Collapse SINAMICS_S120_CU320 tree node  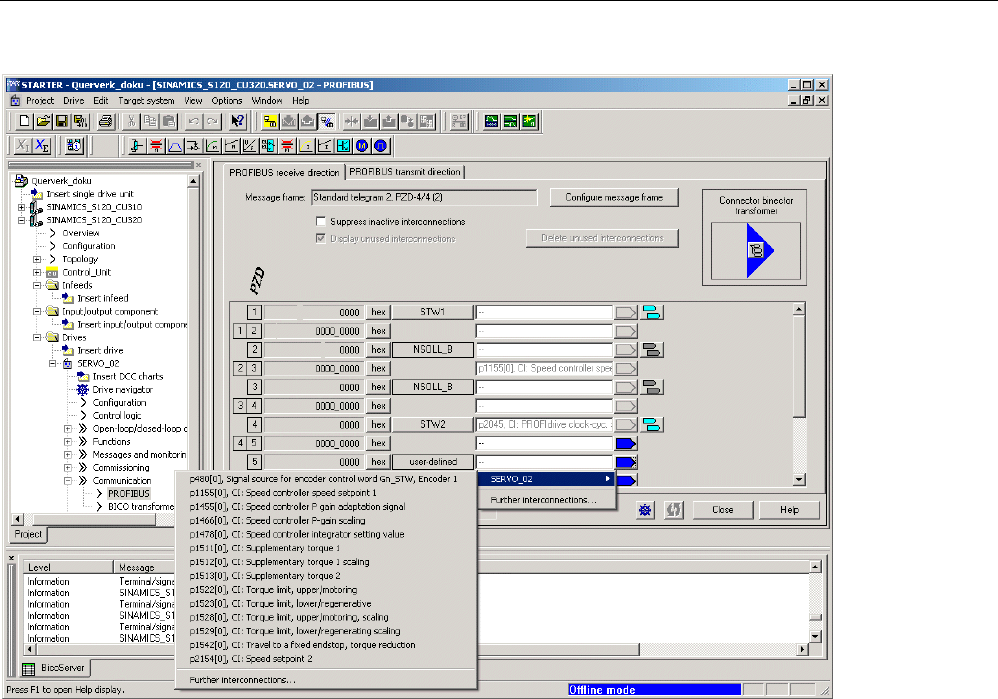(x=22, y=220)
